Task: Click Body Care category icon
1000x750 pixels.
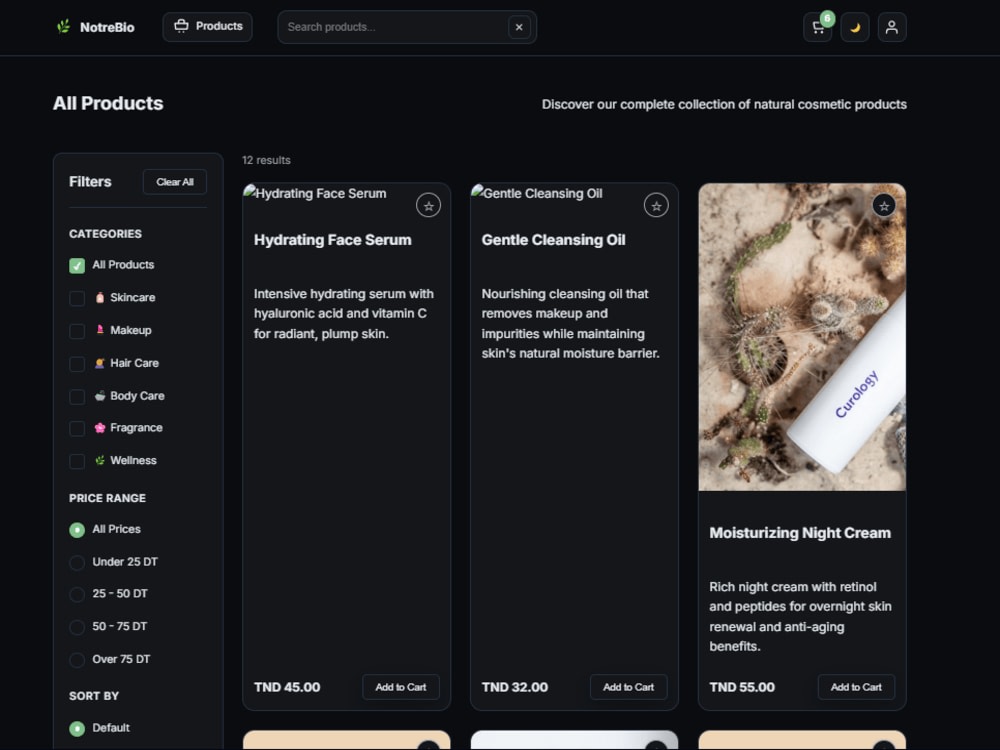Action: tap(99, 395)
